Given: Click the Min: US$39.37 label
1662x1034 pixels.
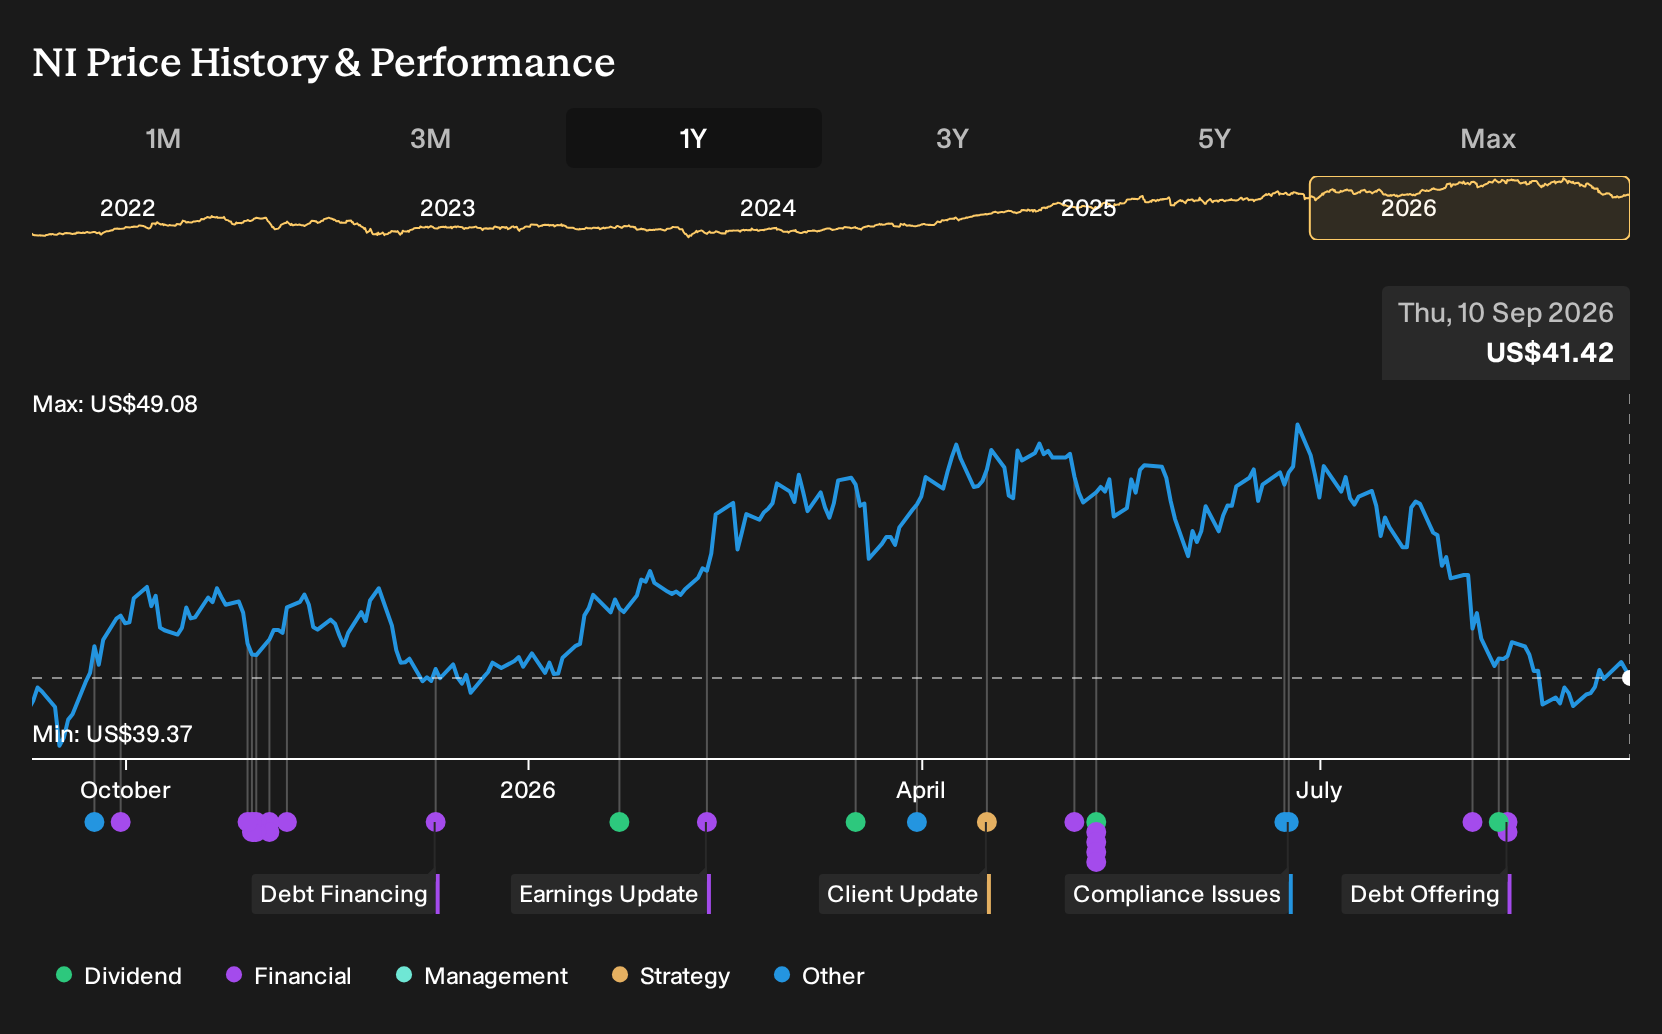Looking at the screenshot, I should (112, 734).
